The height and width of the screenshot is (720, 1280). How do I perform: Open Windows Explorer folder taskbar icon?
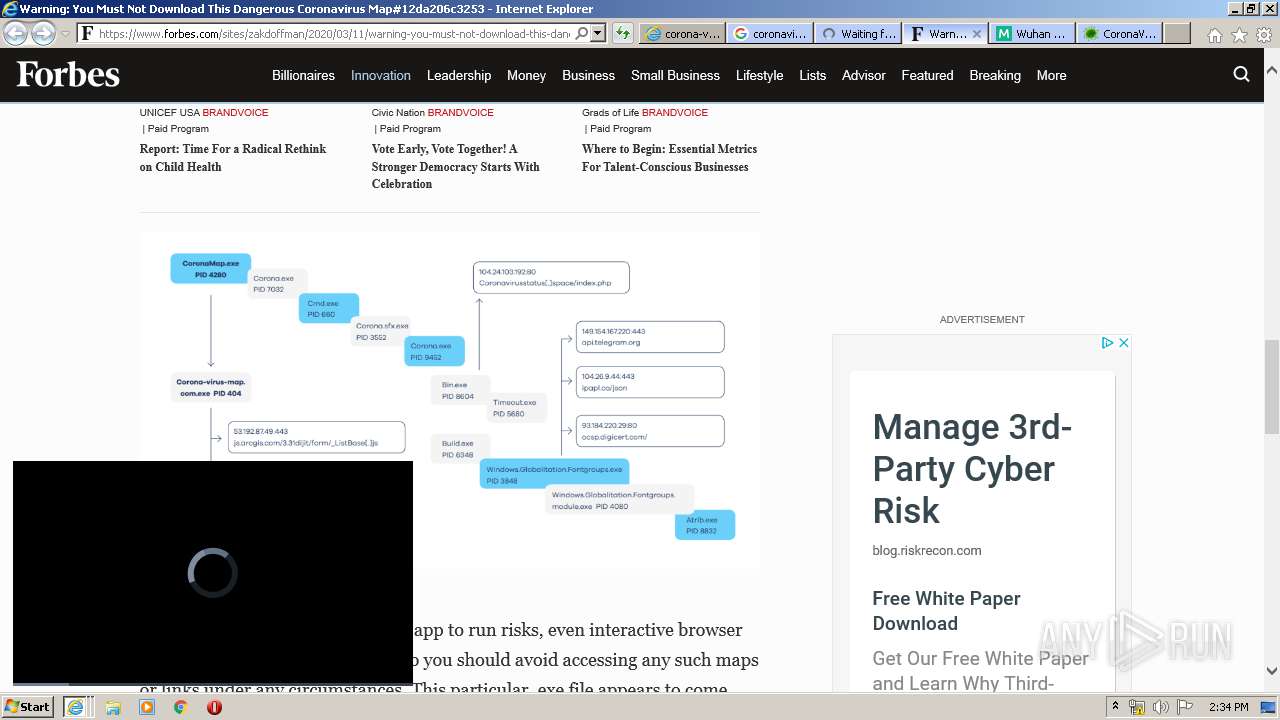[113, 707]
